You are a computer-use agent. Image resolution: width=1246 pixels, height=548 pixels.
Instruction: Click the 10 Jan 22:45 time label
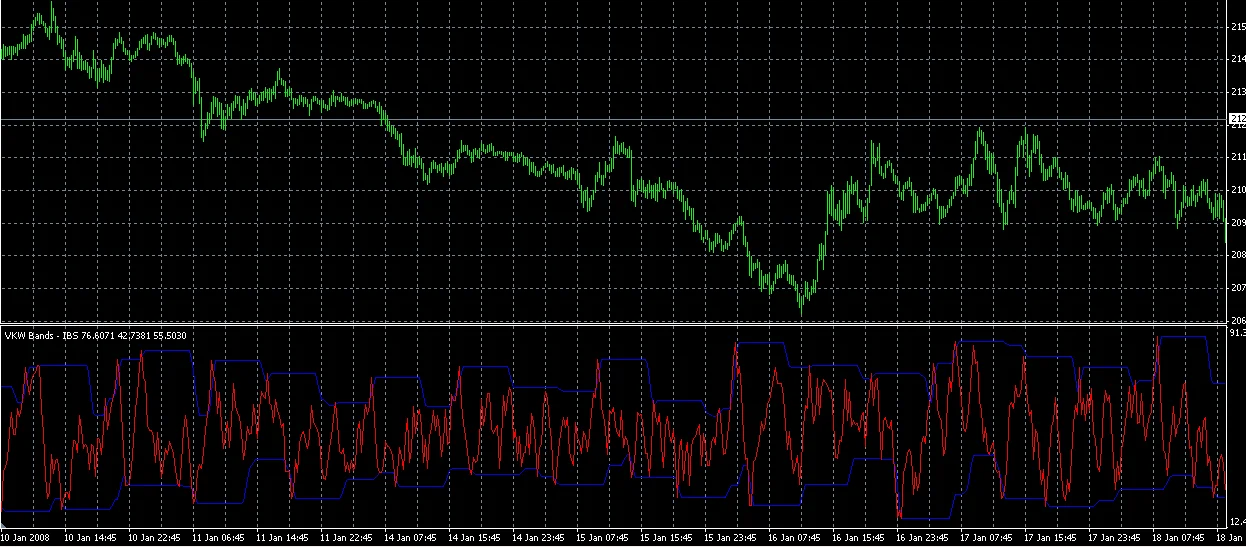pos(154,538)
